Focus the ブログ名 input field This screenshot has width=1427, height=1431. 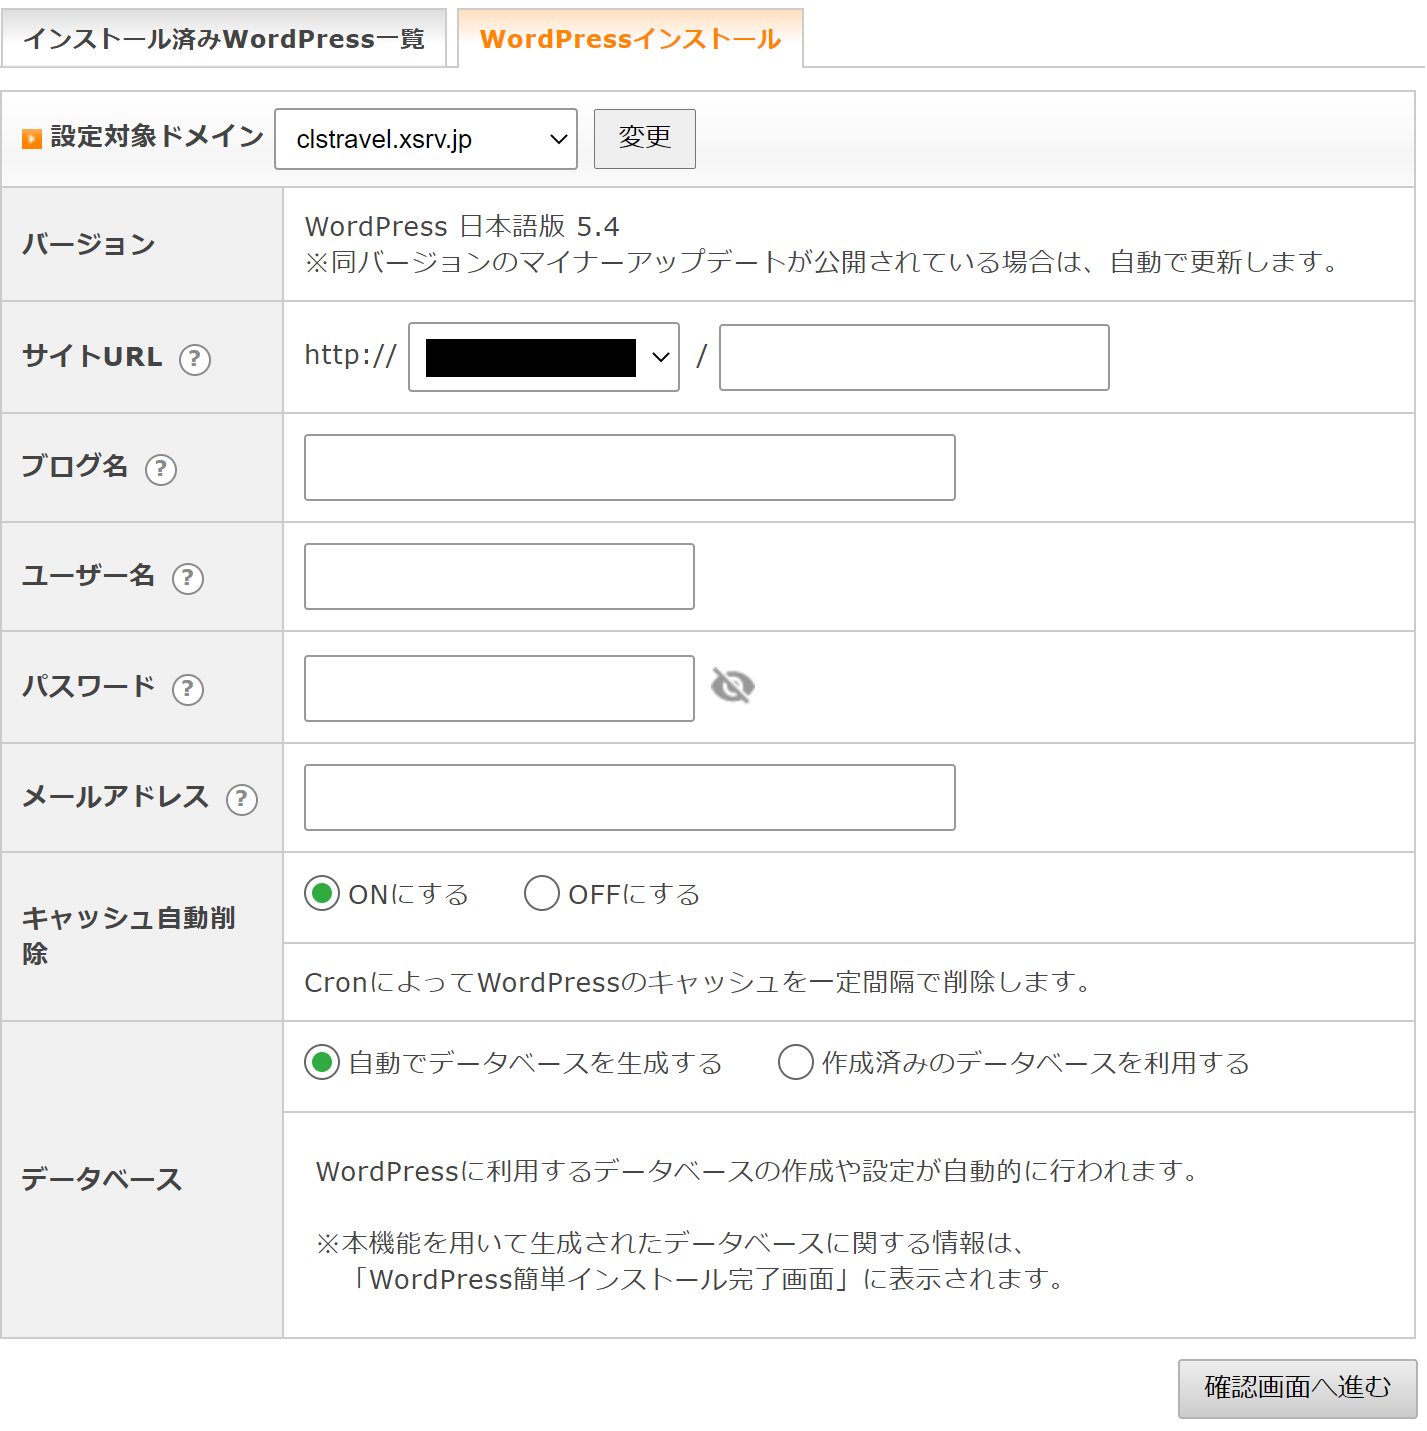[x=630, y=467]
